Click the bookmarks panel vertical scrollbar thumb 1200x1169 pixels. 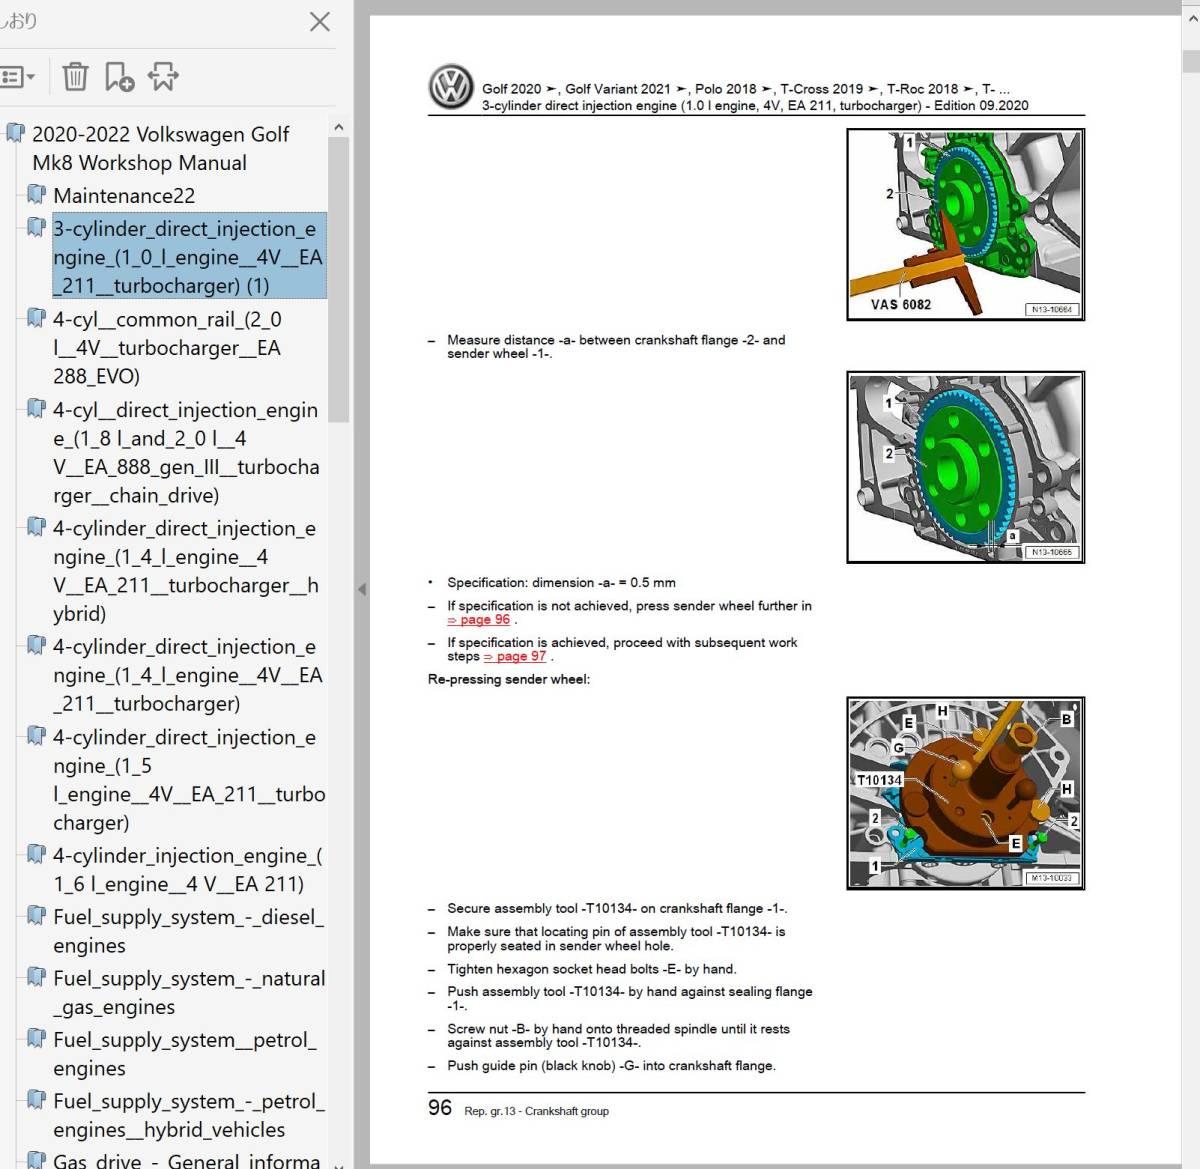coord(338,280)
